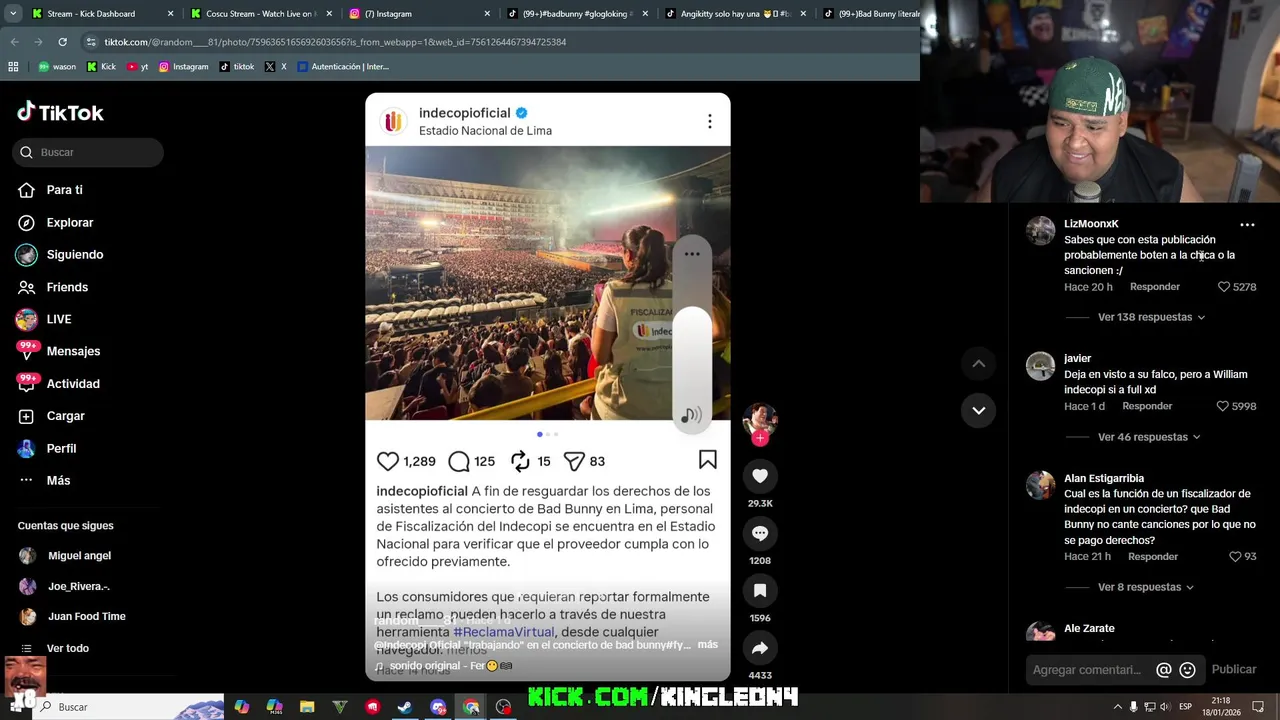Viewport: 1280px width, 720px height.
Task: Open the three-dot overlay above the volume slider
Action: tap(692, 254)
